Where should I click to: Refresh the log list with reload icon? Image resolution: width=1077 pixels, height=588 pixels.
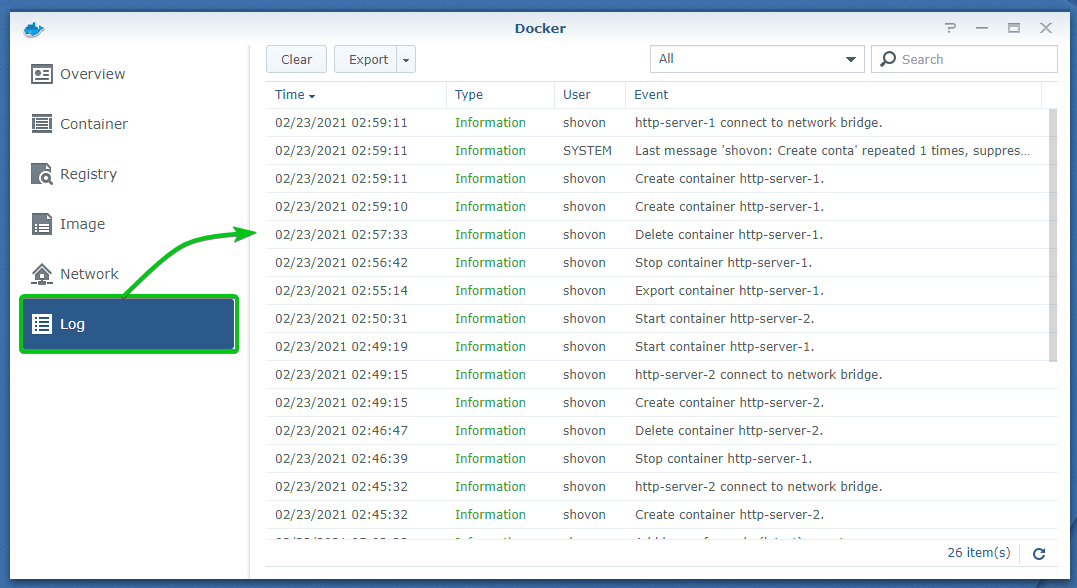[1039, 554]
